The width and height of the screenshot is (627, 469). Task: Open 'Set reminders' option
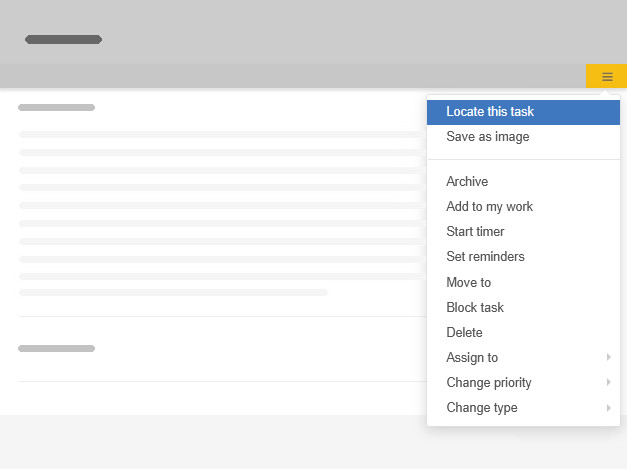[485, 257]
